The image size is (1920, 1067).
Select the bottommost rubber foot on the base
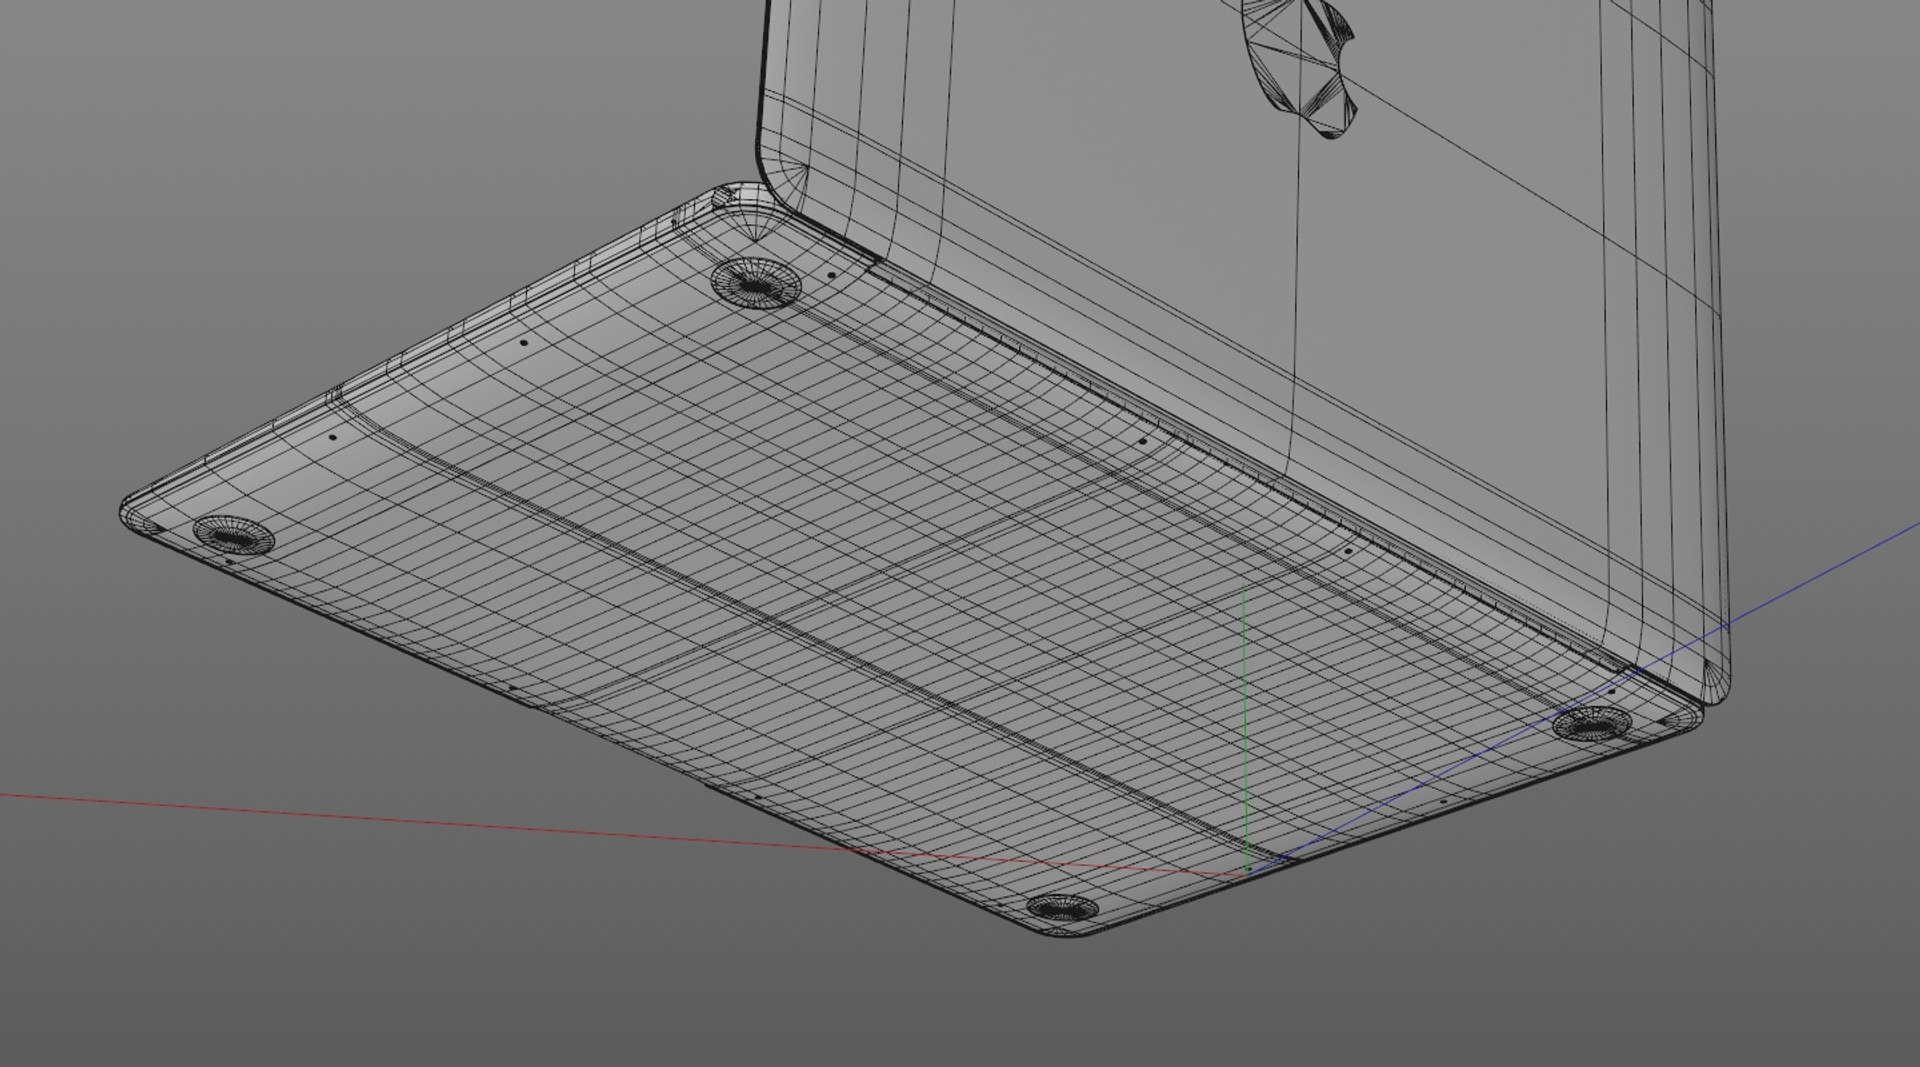1062,907
